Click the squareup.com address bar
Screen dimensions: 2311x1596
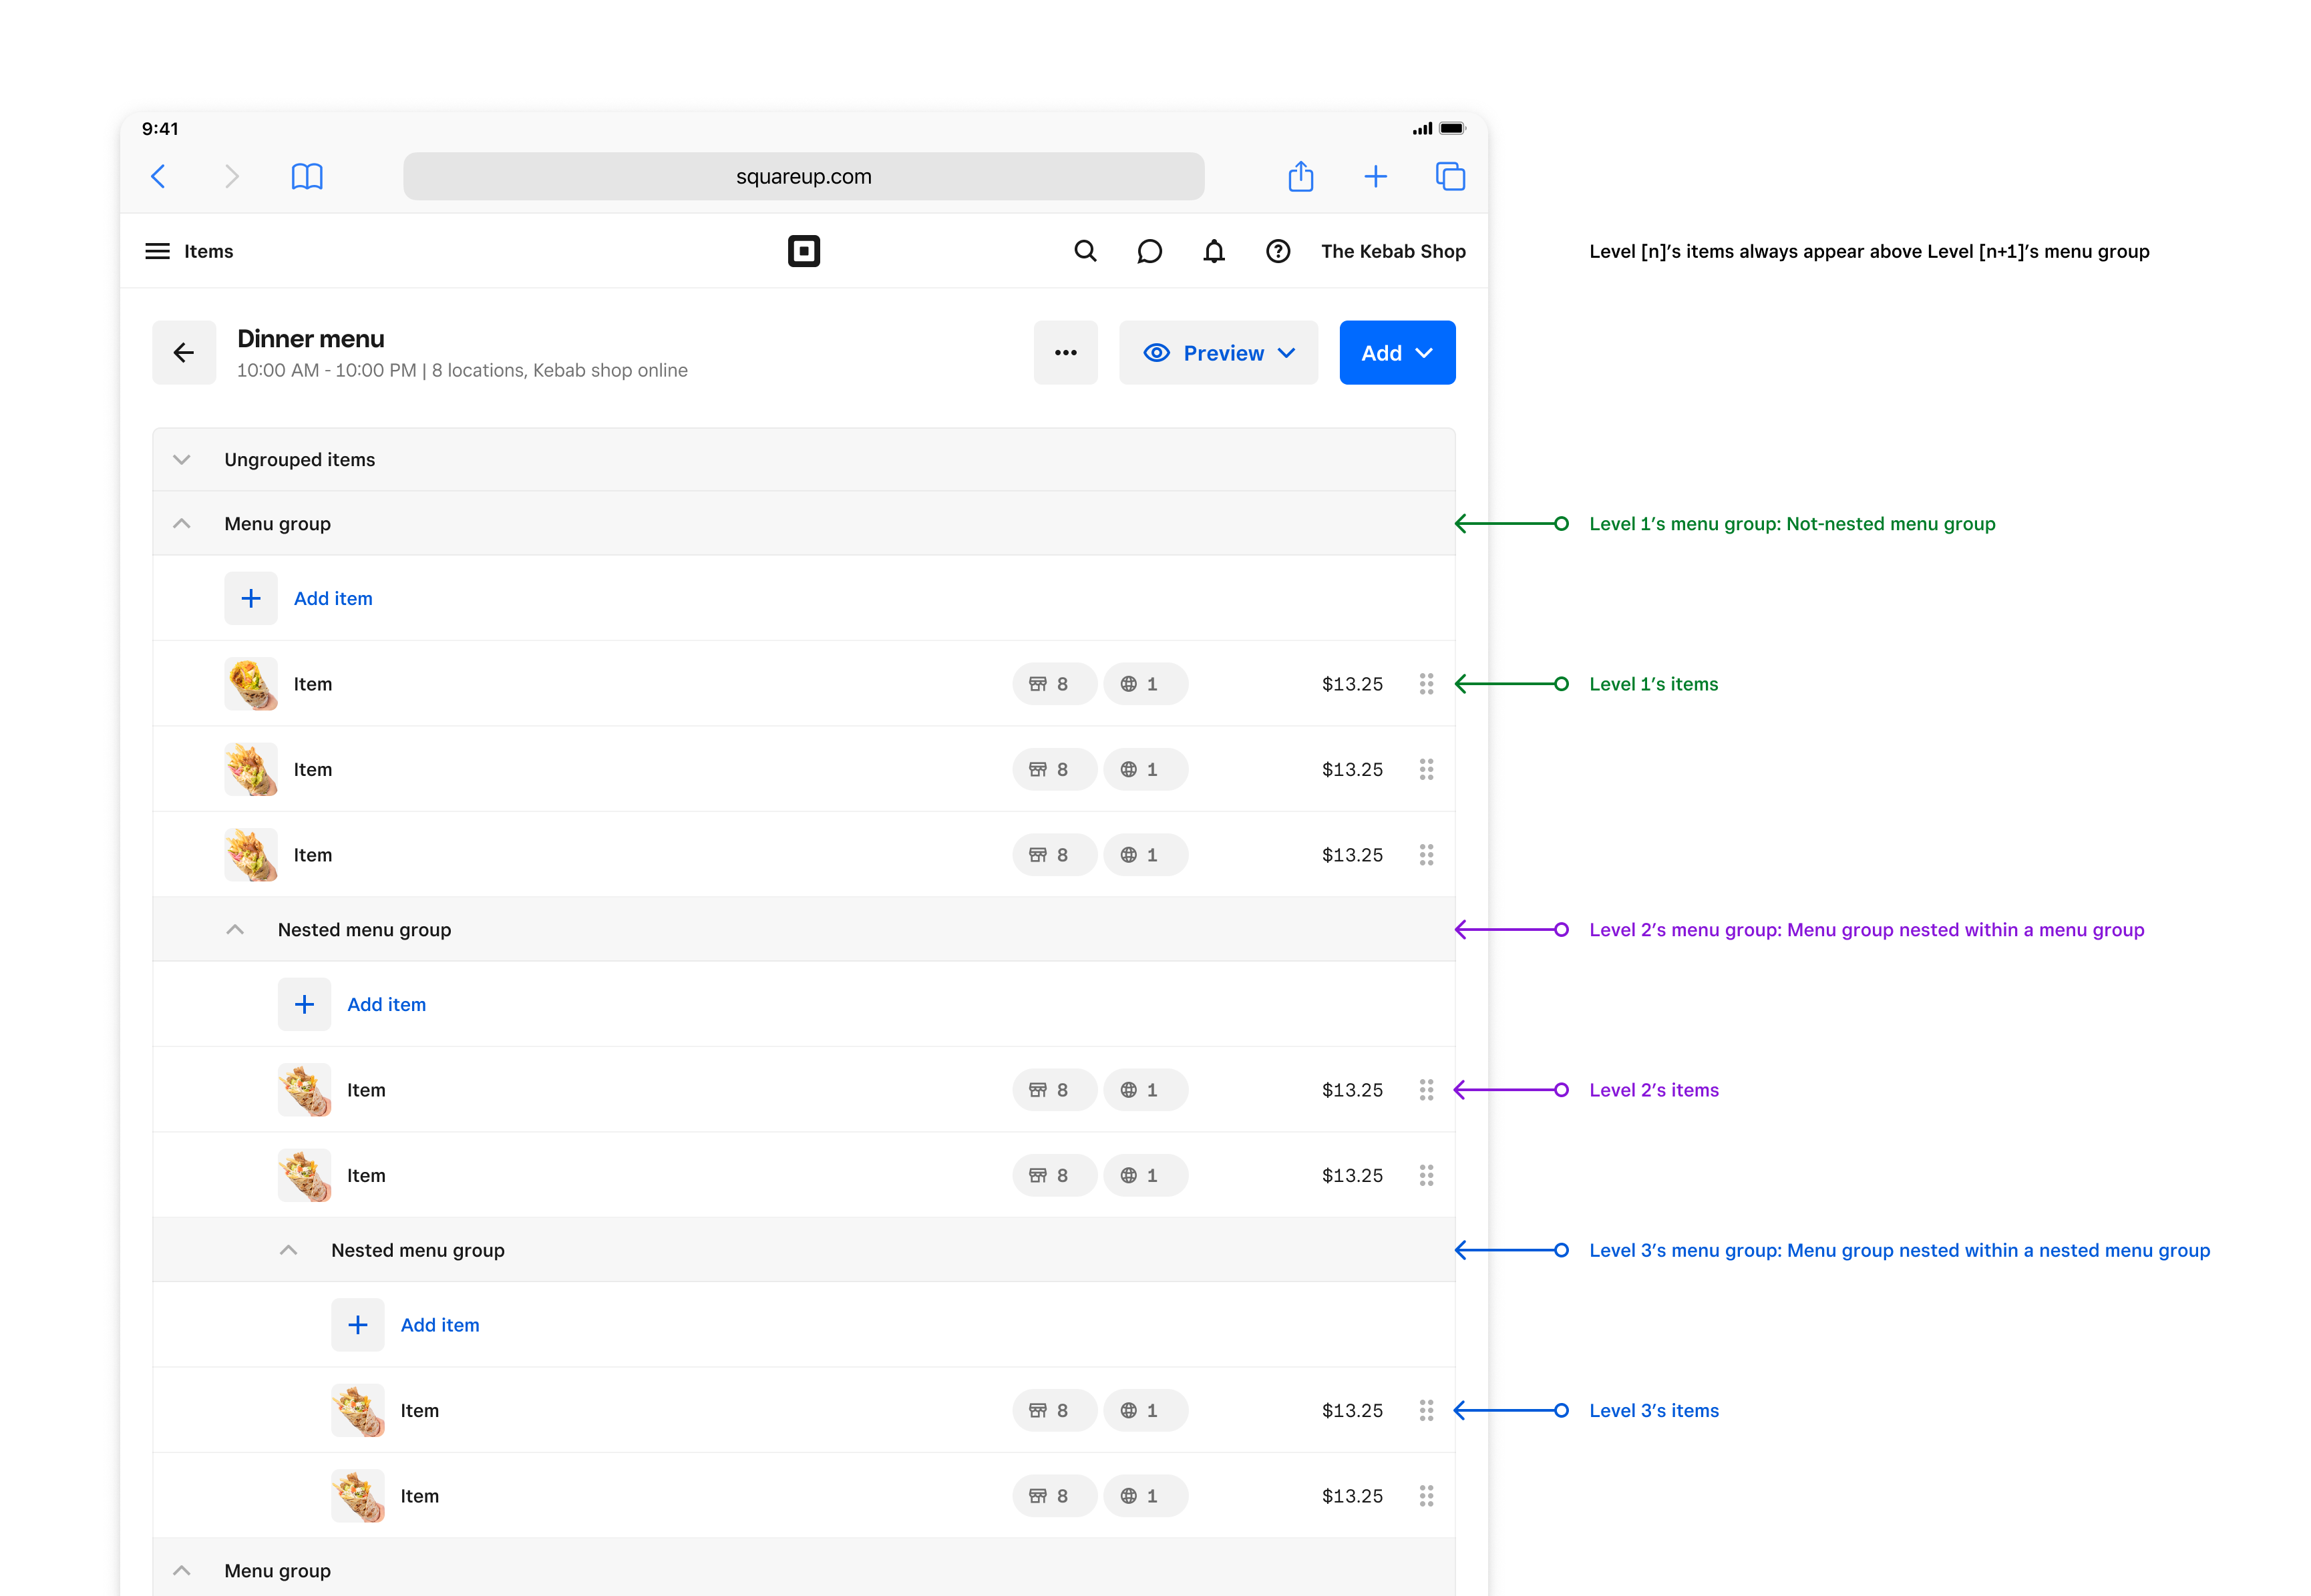(803, 177)
